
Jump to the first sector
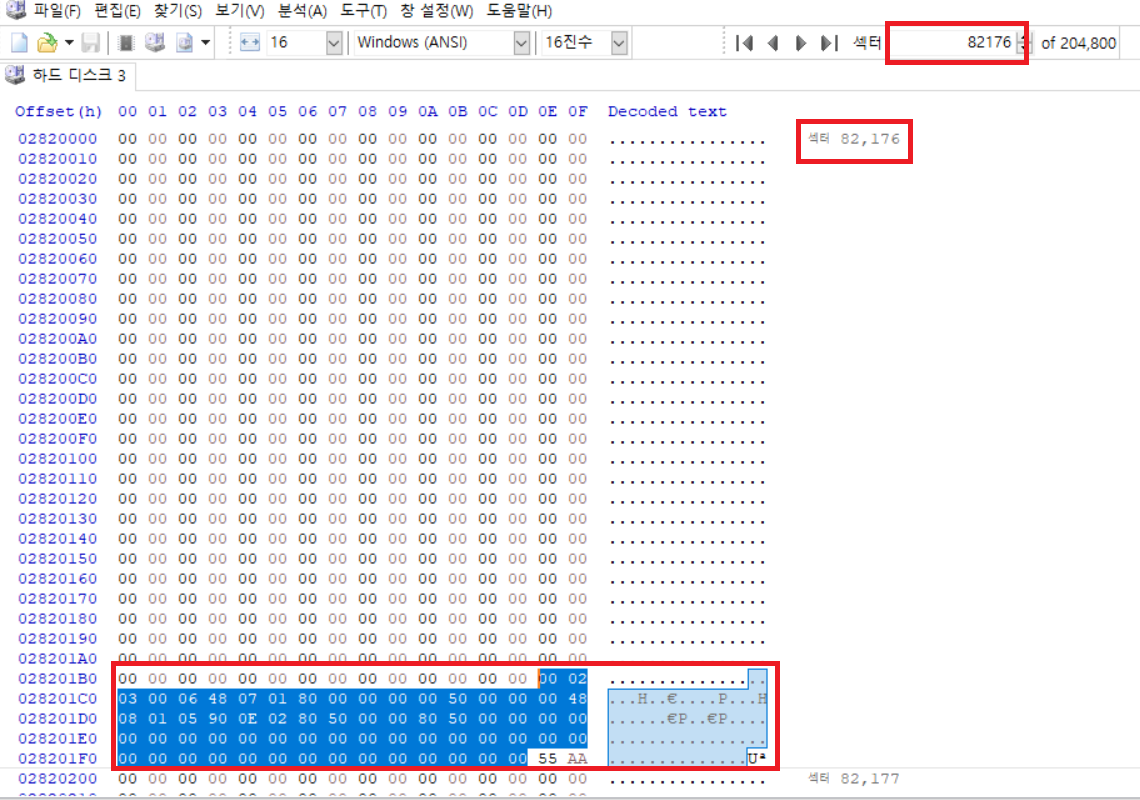[743, 43]
